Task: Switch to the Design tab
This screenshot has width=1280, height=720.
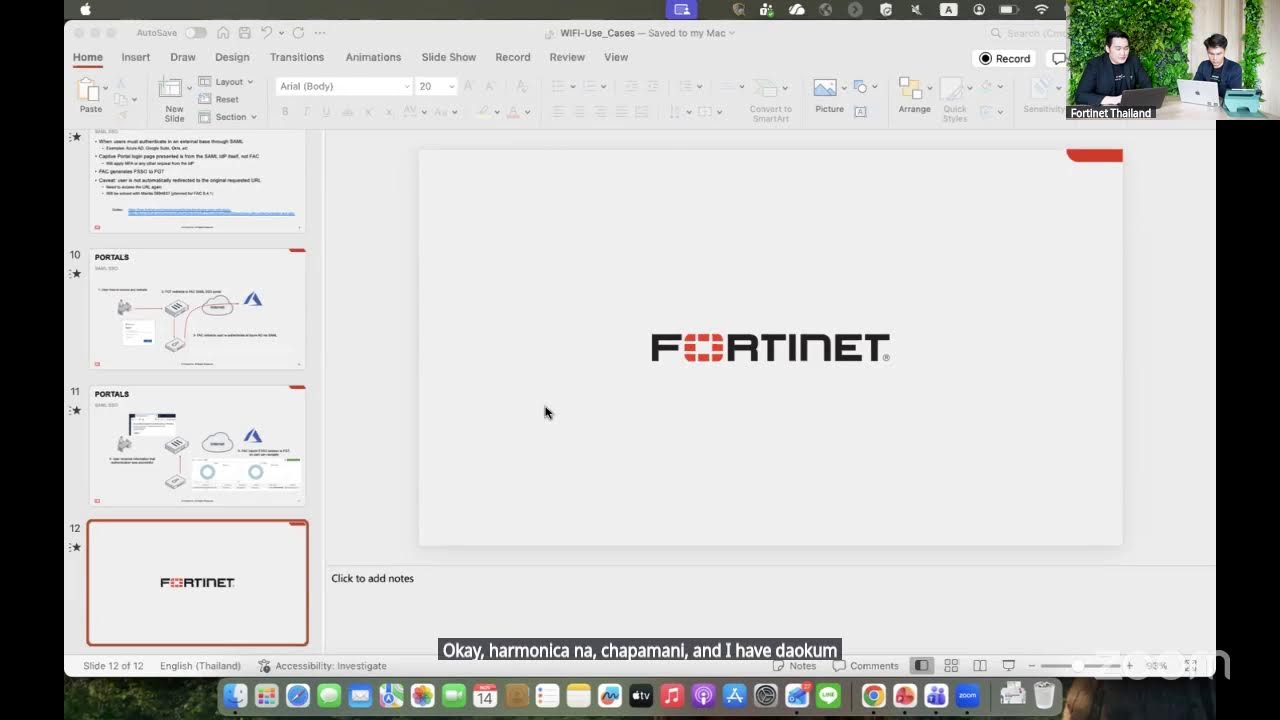Action: (232, 57)
